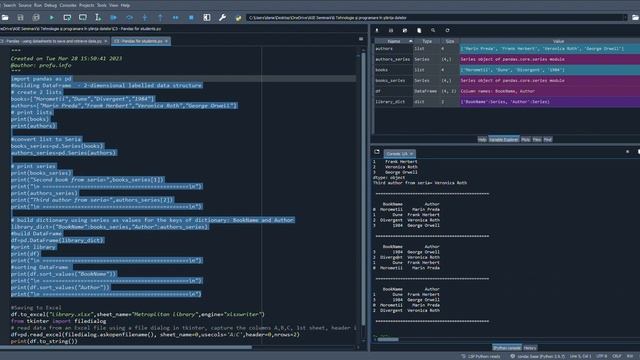Open Preferences via the wrench icon
The width and height of the screenshot is (640, 360).
(222, 18)
